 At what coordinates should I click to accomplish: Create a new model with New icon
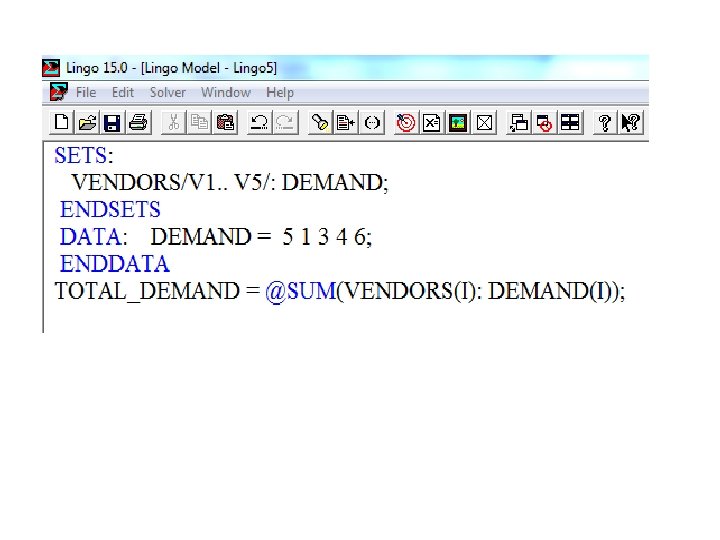pos(62,123)
